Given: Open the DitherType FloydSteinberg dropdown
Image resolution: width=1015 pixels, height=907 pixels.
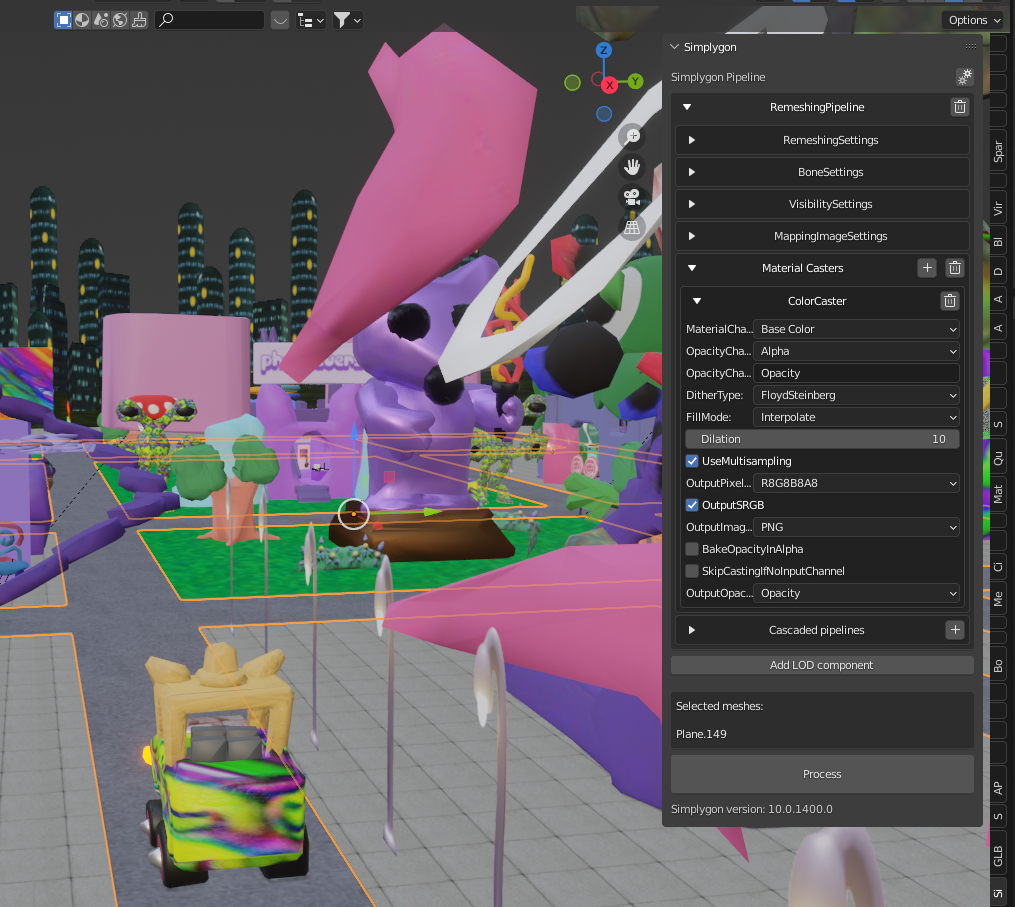Looking at the screenshot, I should (x=856, y=395).
